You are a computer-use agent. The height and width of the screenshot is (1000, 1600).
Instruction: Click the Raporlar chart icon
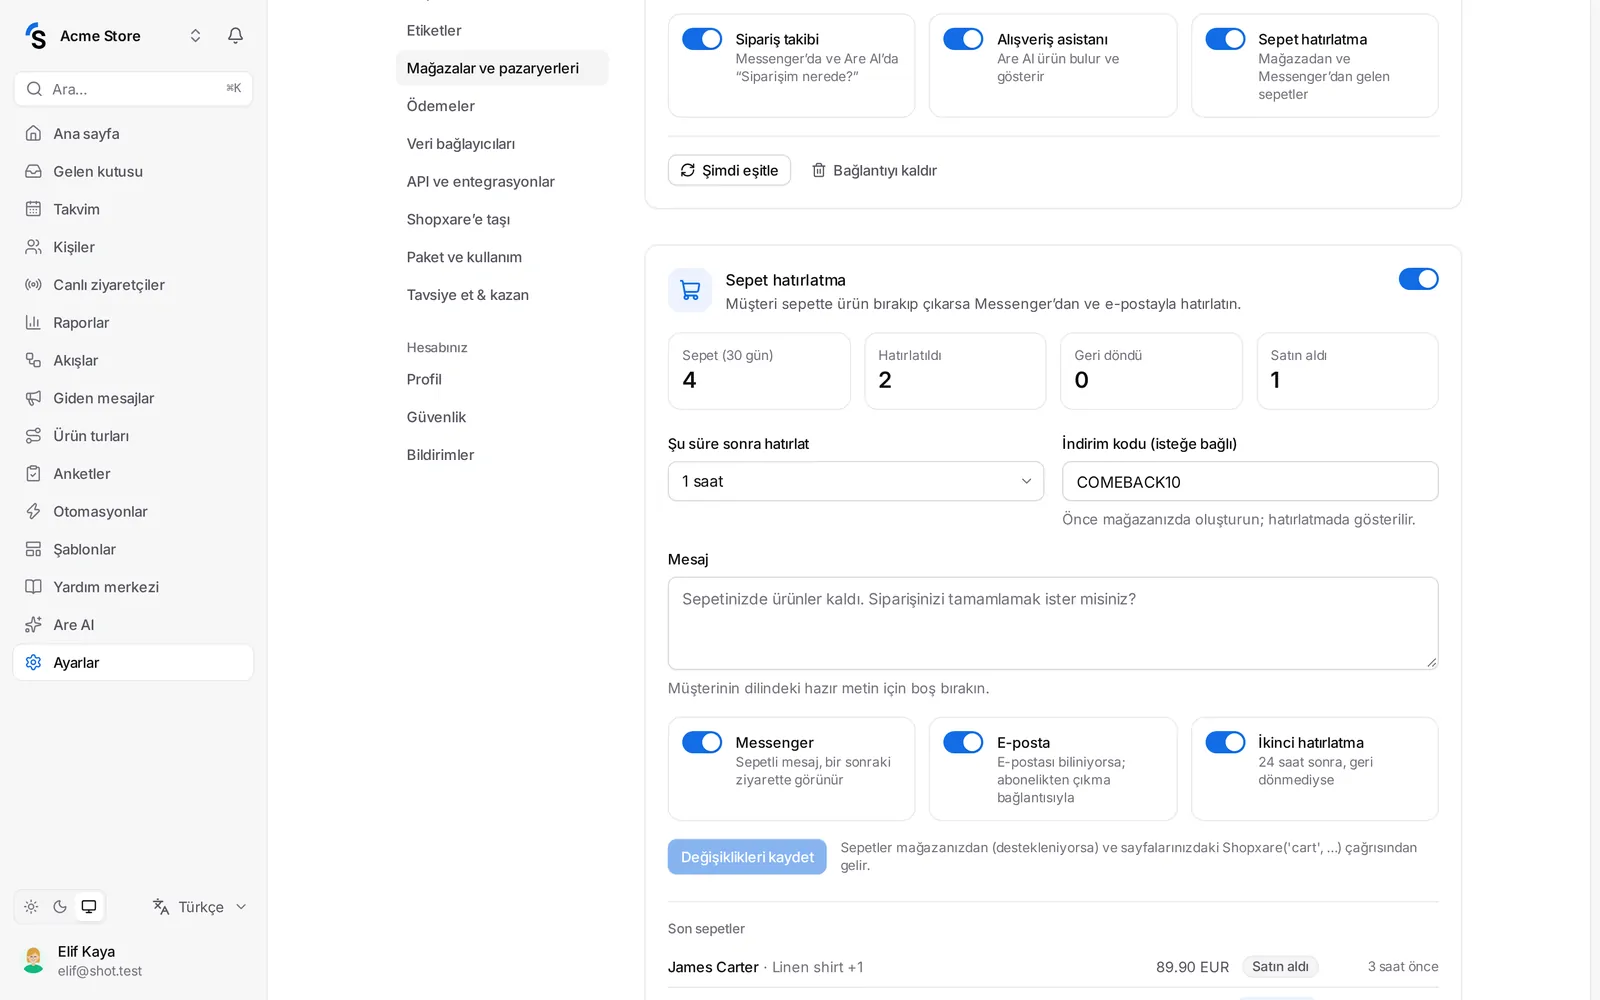tap(33, 322)
